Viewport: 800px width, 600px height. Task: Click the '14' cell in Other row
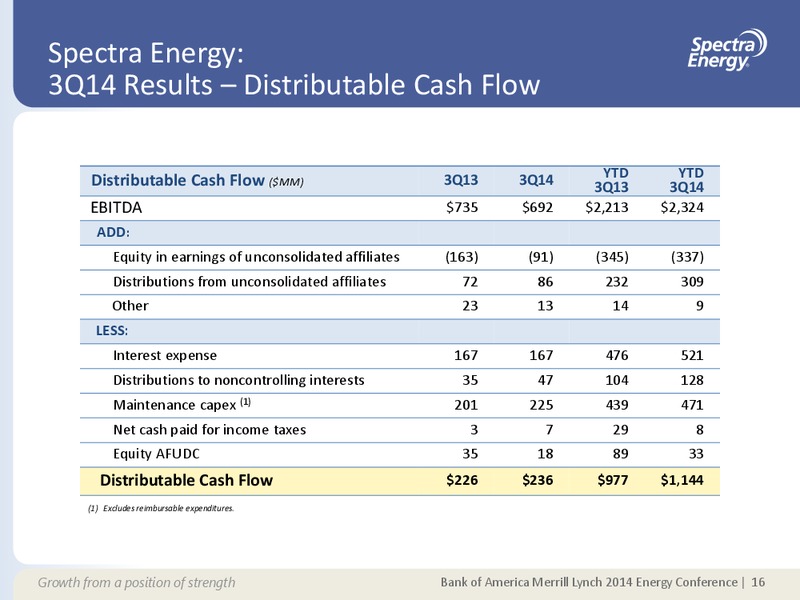[620, 306]
